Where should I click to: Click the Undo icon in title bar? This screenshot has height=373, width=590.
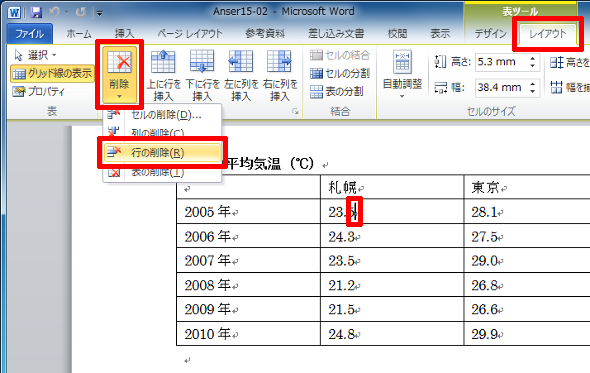pos(55,12)
